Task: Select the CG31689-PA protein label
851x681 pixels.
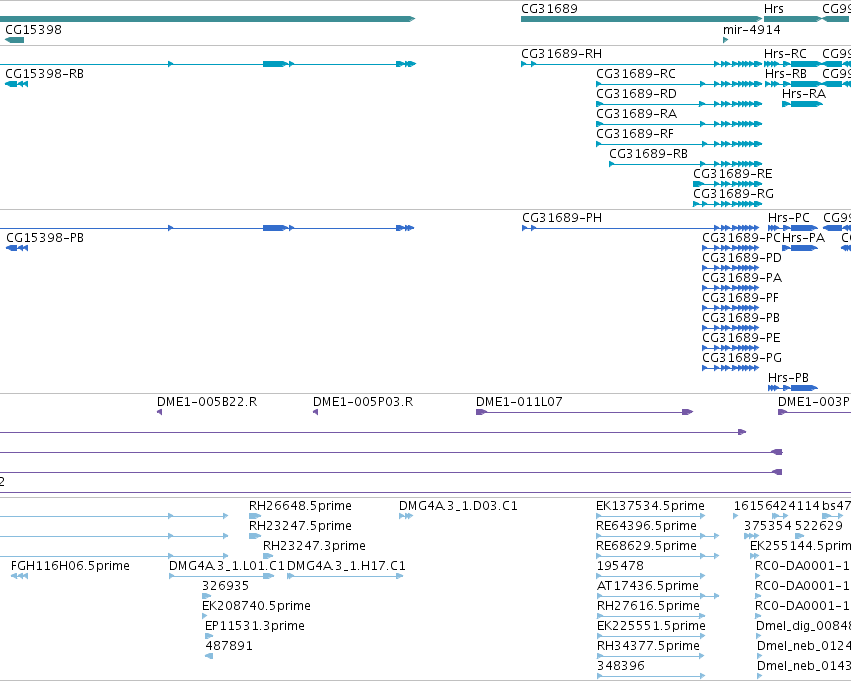Action: tap(742, 278)
